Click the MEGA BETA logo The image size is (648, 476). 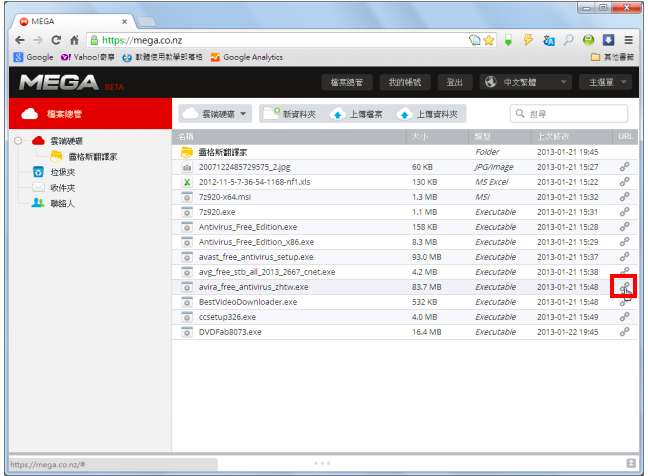tap(71, 83)
